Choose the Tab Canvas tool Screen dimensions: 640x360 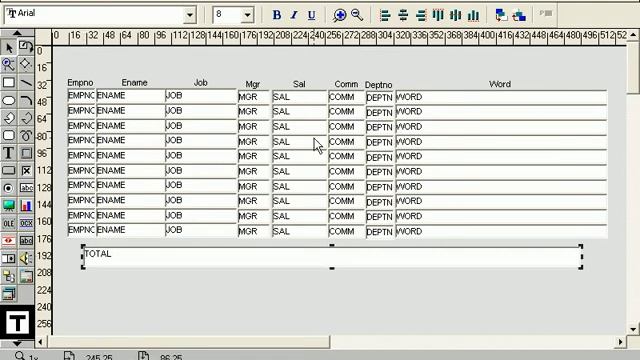(x=26, y=276)
